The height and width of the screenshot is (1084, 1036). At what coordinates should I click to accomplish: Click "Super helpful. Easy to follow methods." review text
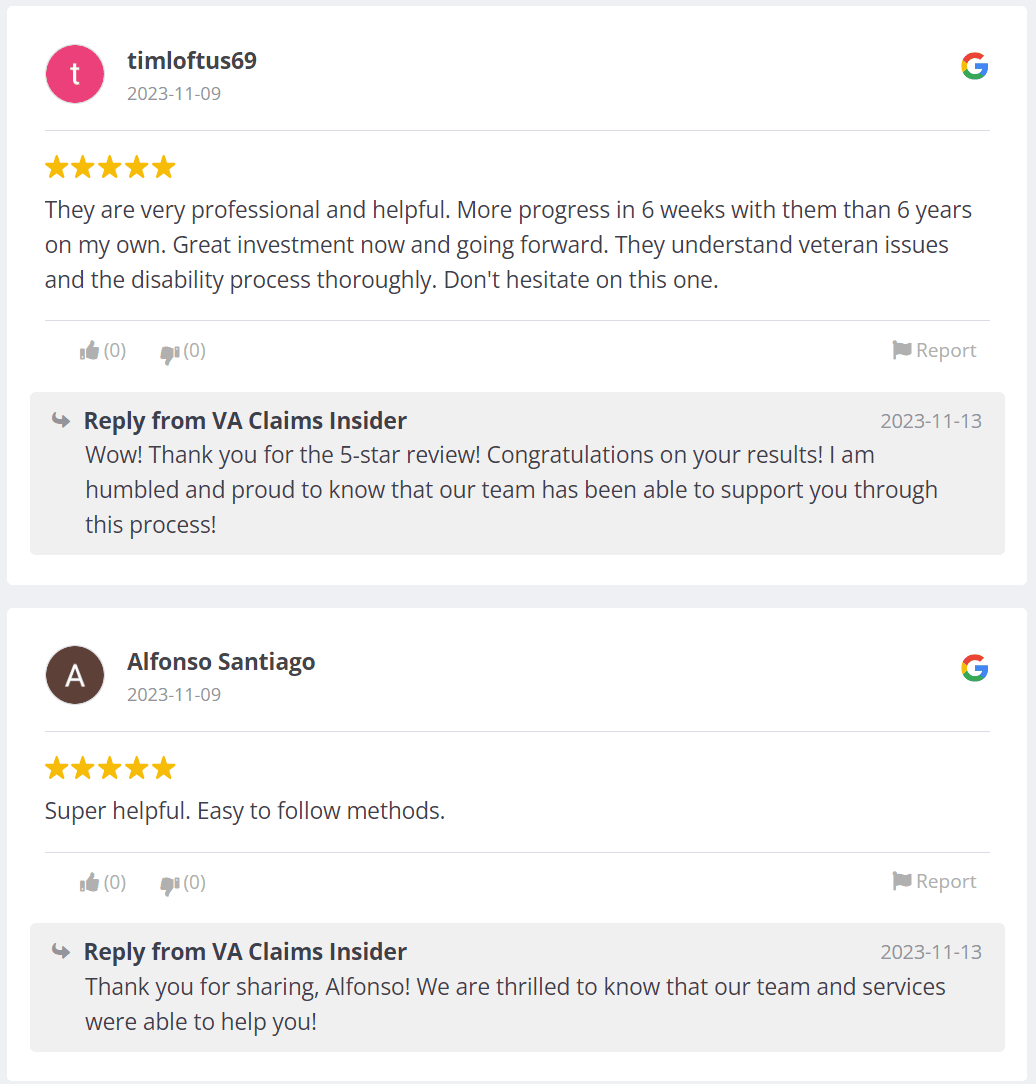[x=245, y=811]
